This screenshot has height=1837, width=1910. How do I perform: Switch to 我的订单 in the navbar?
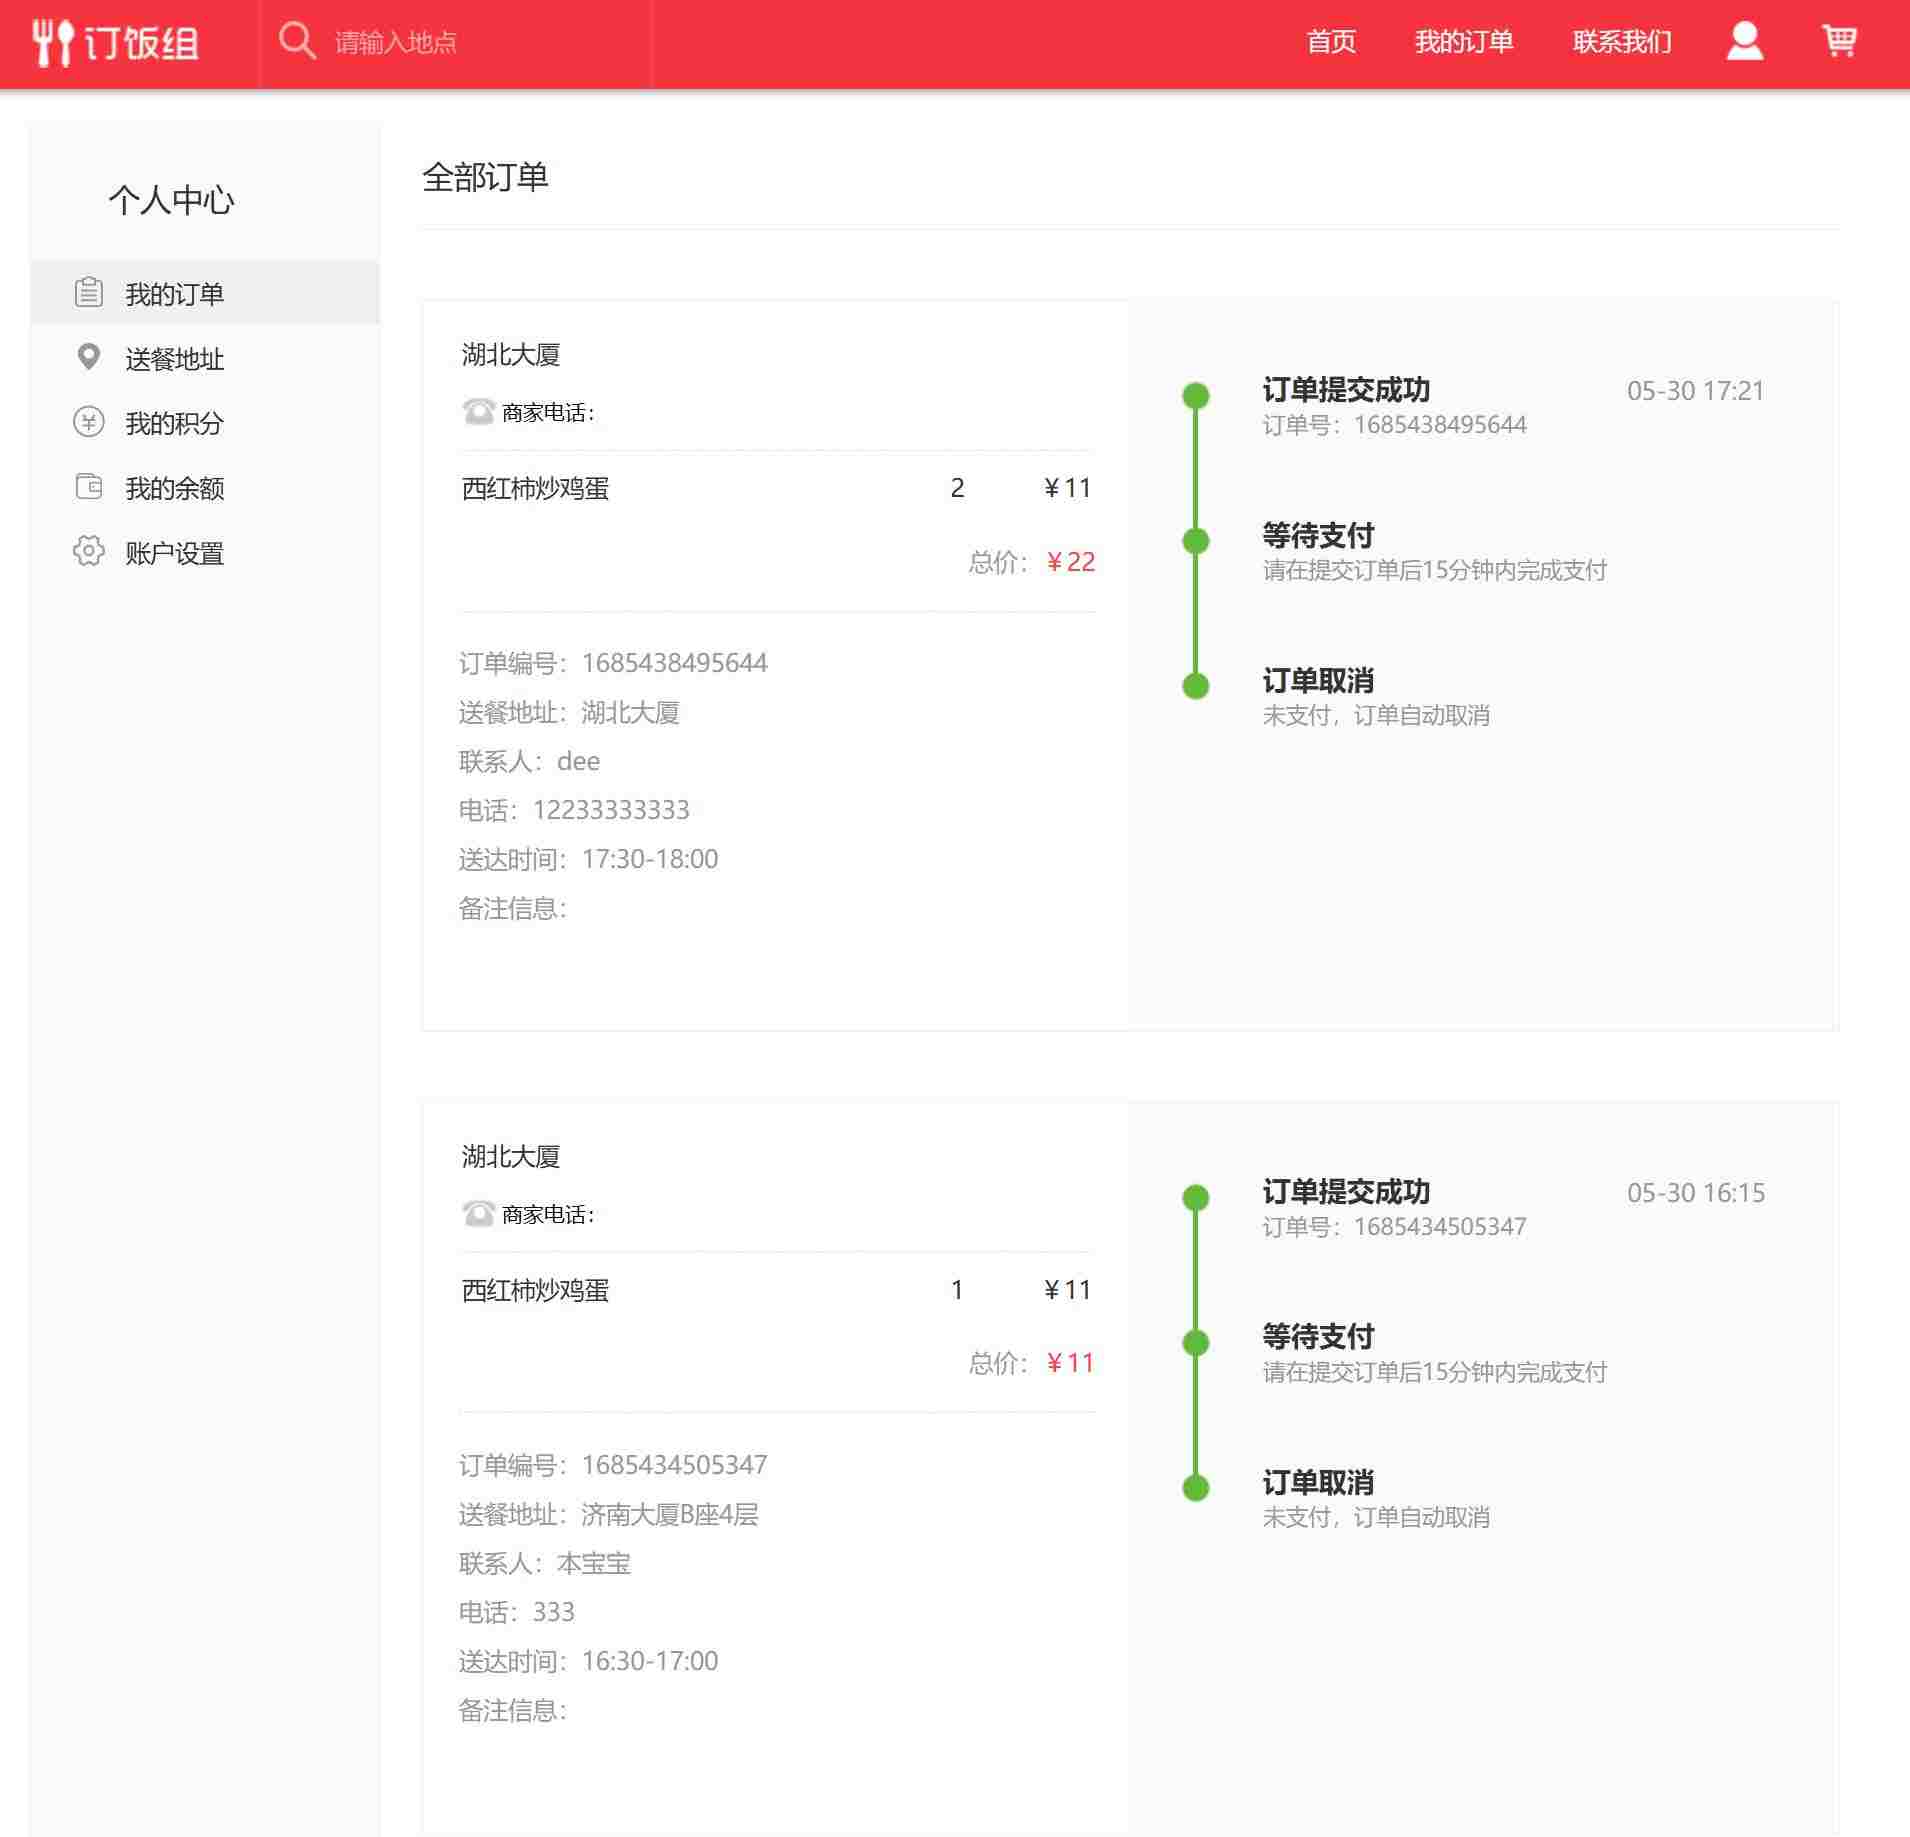[1465, 42]
